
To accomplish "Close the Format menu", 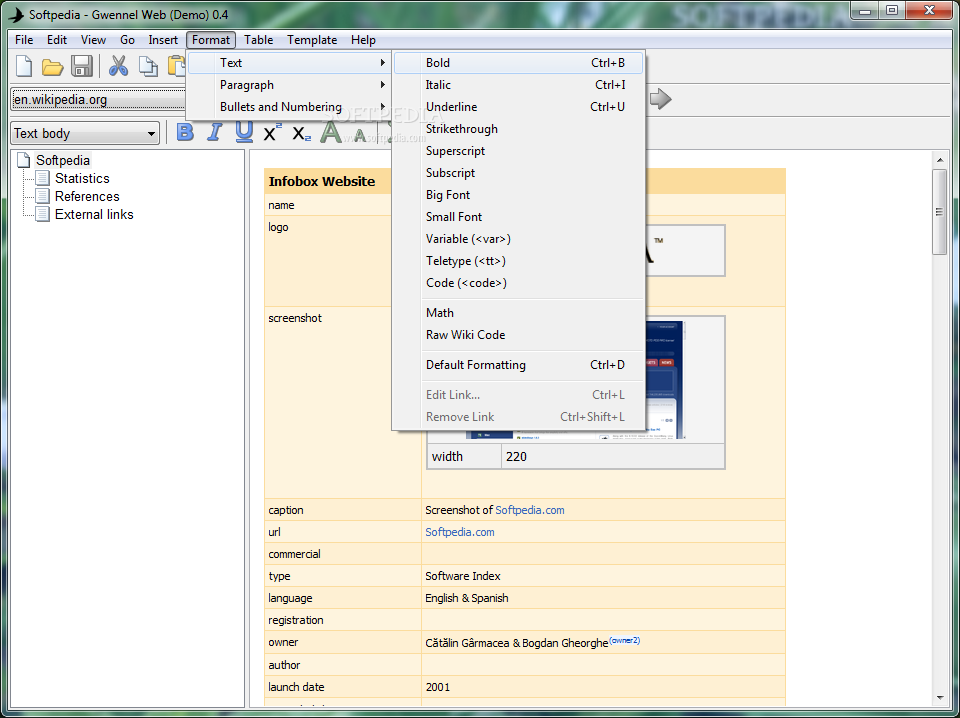I will tap(211, 40).
